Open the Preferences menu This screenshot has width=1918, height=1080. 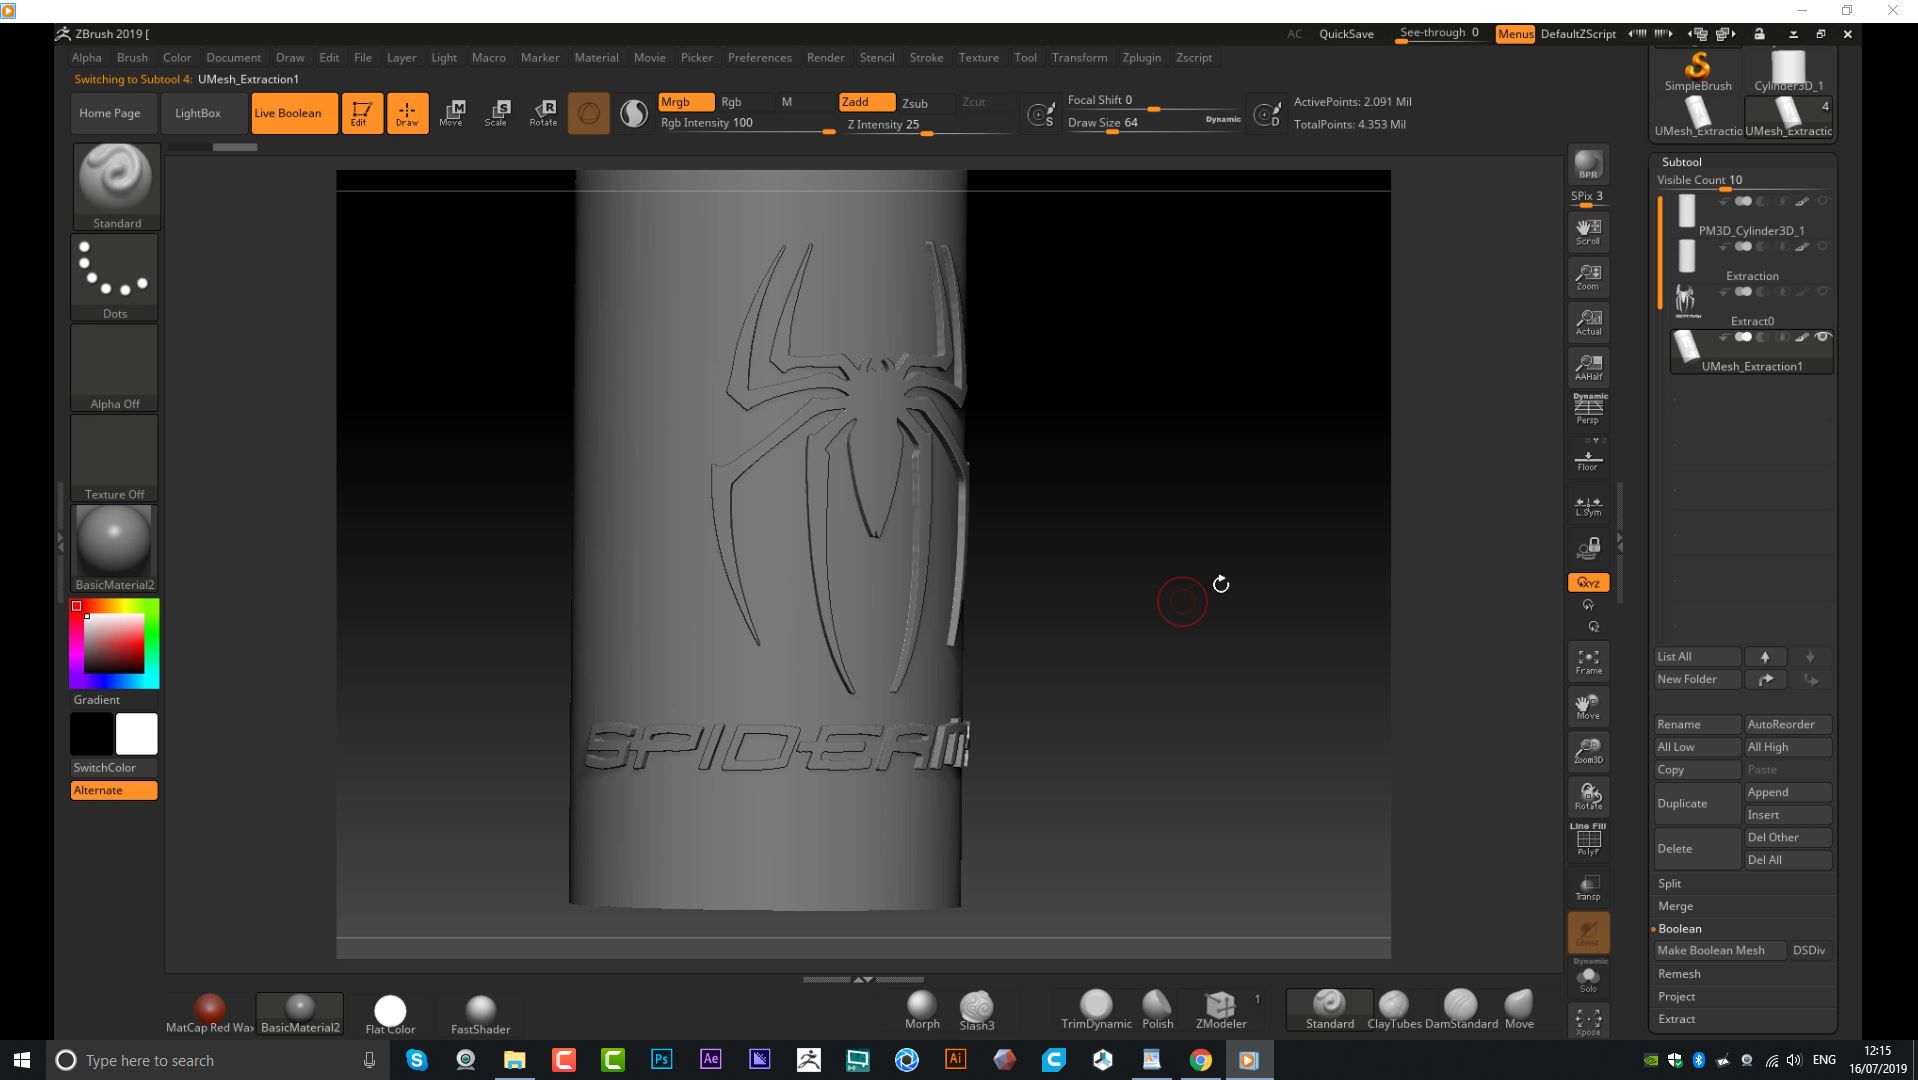click(759, 58)
